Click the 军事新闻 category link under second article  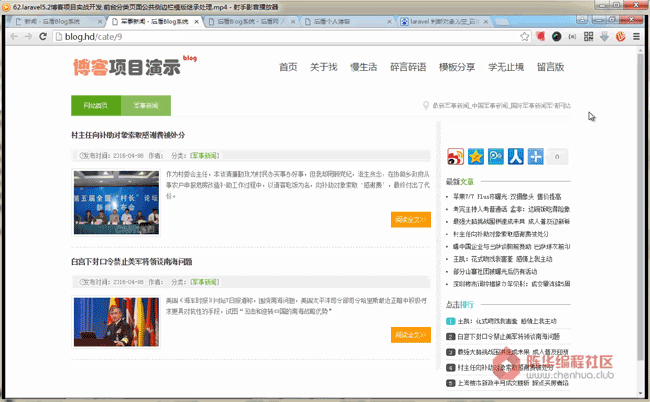204,282
